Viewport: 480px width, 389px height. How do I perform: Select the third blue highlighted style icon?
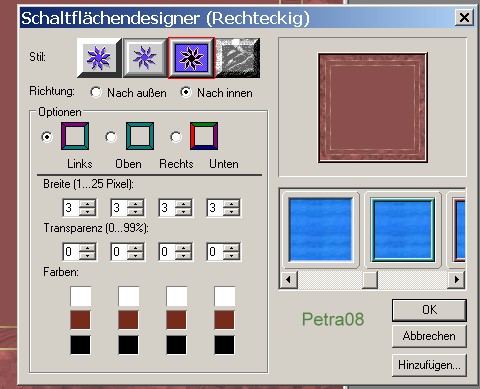point(191,58)
